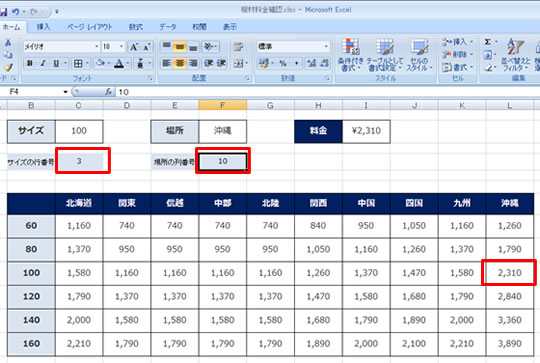Click the accounting number format icon
540x363 pixels.
[x=264, y=63]
